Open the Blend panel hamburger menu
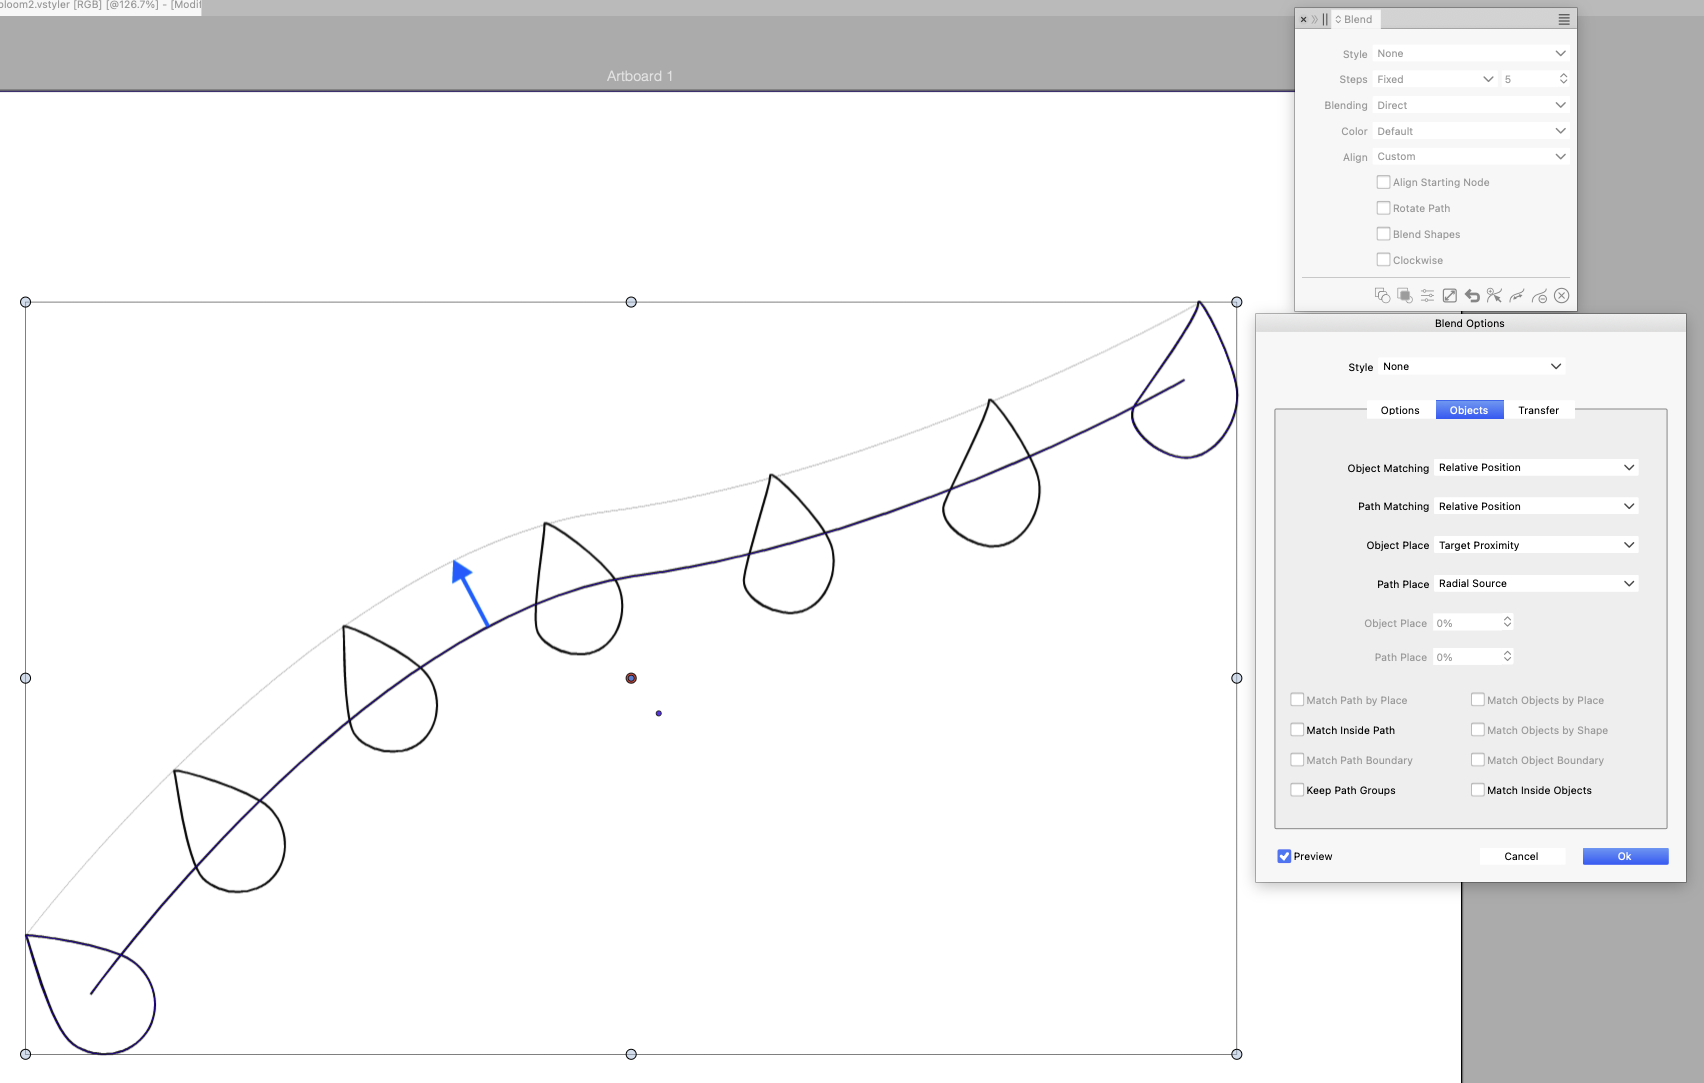This screenshot has width=1704, height=1083. point(1564,20)
